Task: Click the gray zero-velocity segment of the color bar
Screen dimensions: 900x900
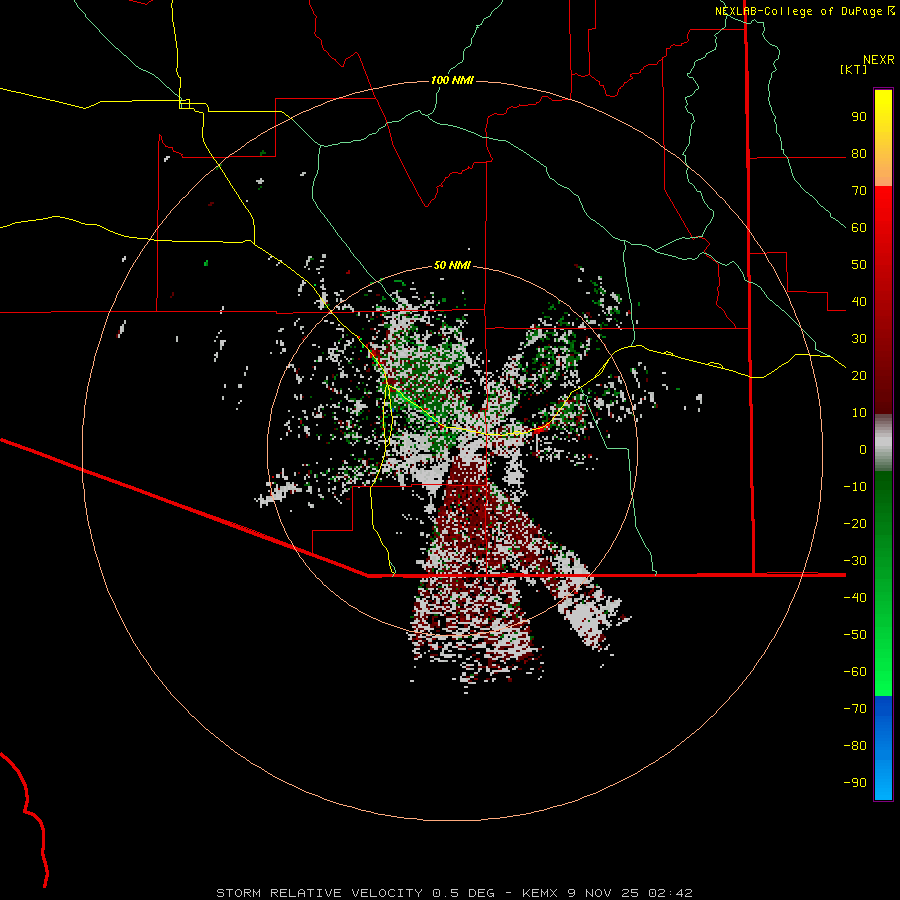Action: [x=883, y=443]
